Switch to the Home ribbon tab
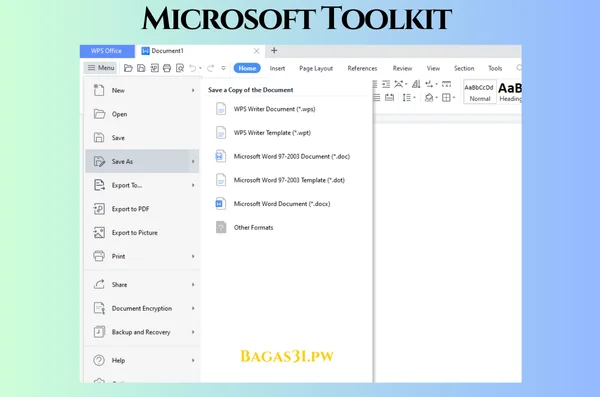The height and width of the screenshot is (397, 600). click(247, 68)
